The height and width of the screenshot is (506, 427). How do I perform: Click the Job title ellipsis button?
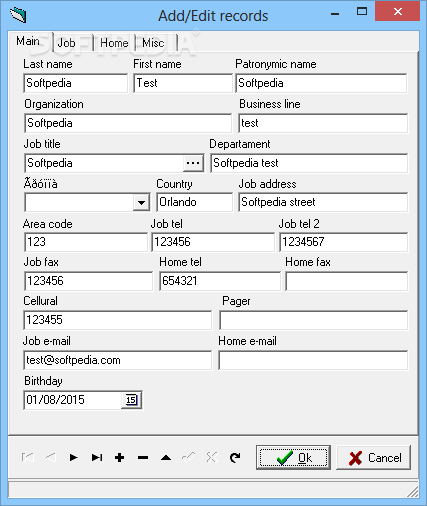click(x=193, y=163)
